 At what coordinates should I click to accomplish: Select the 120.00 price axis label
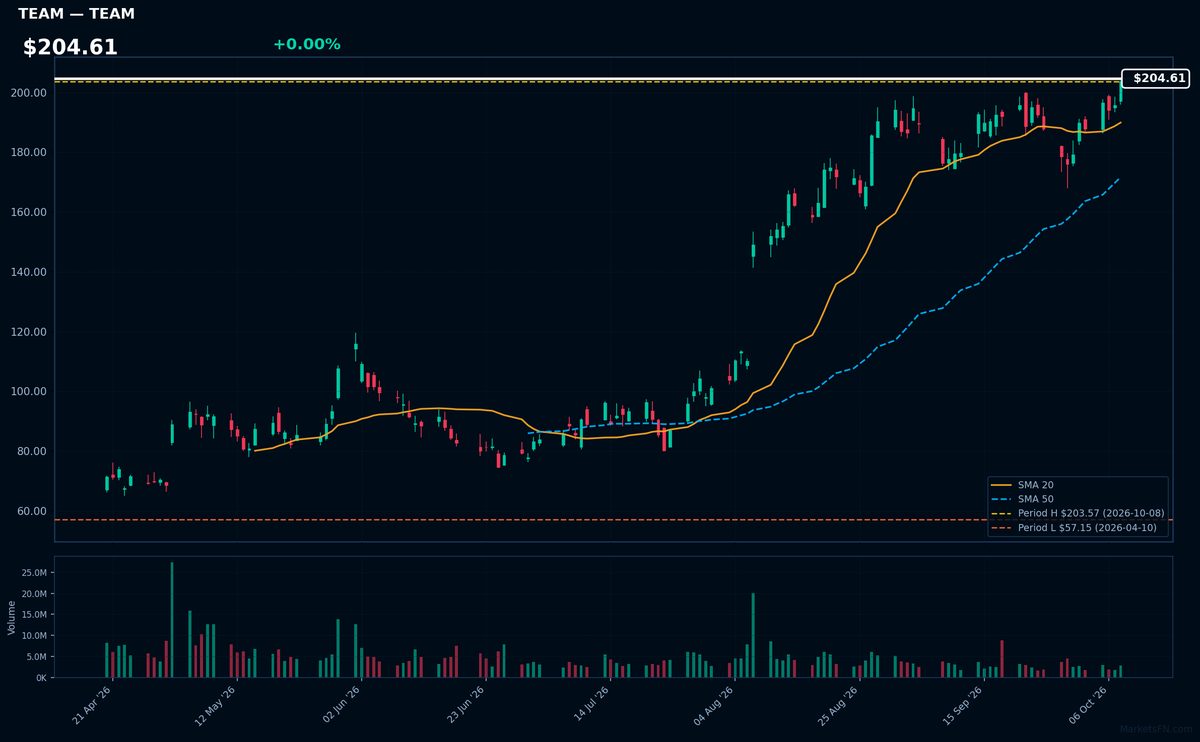click(x=29, y=332)
